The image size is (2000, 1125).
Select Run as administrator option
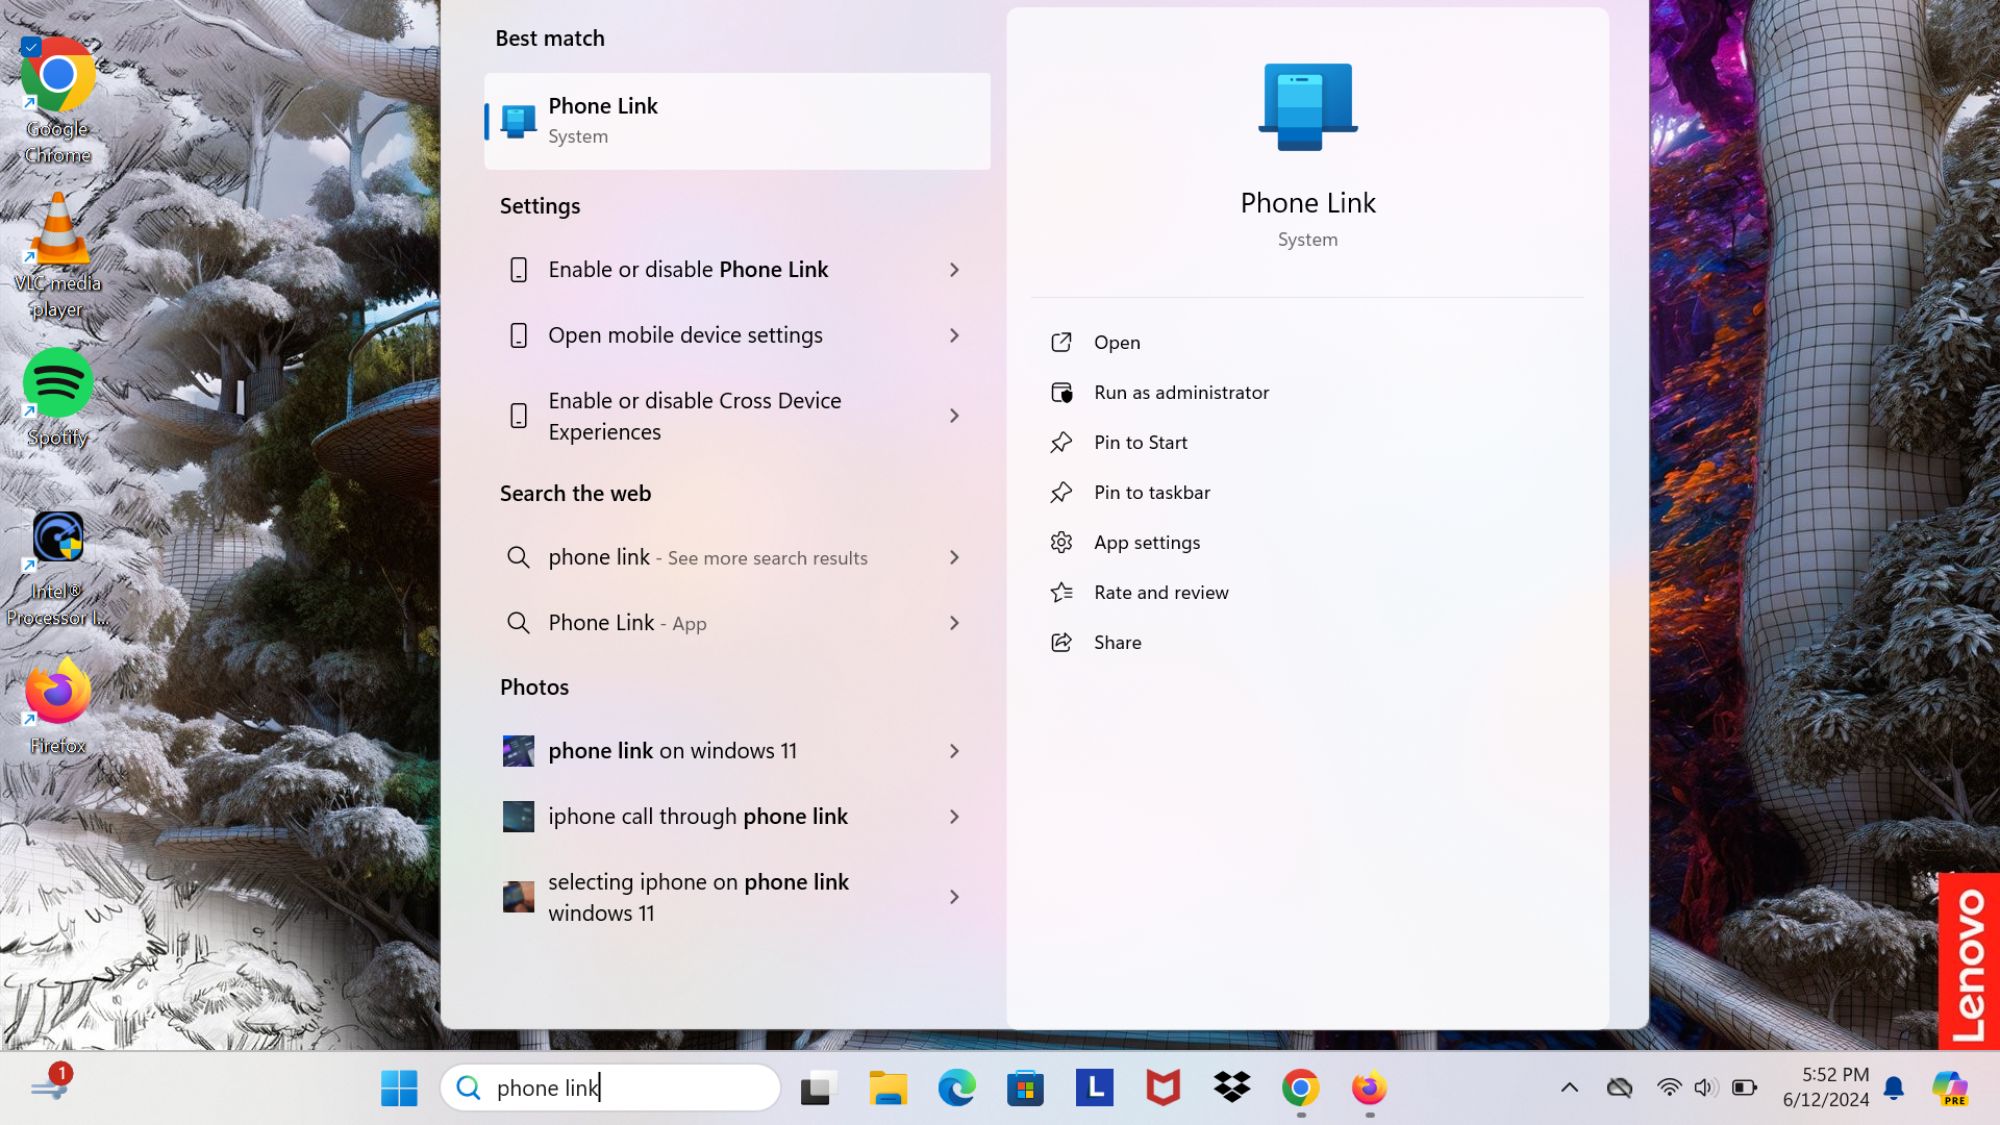point(1181,391)
